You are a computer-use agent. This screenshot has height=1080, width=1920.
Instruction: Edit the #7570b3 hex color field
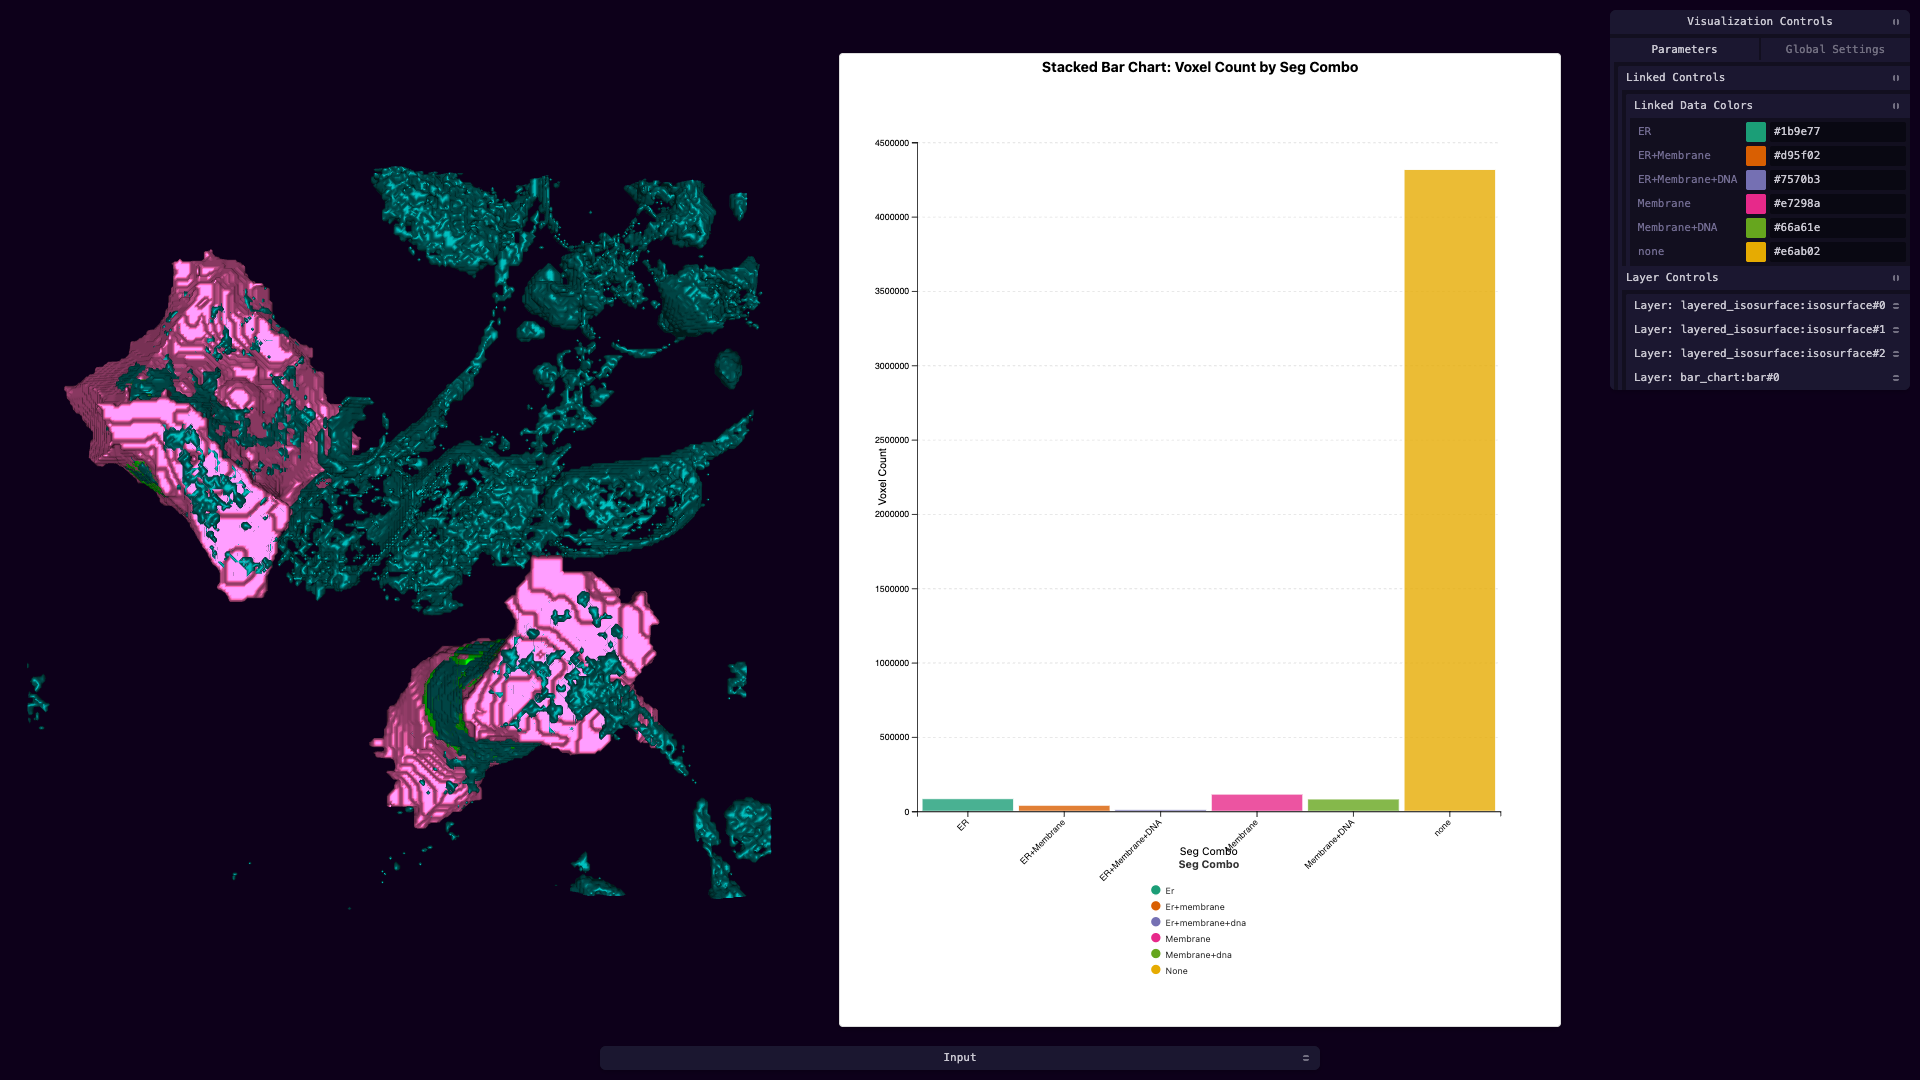(1837, 180)
